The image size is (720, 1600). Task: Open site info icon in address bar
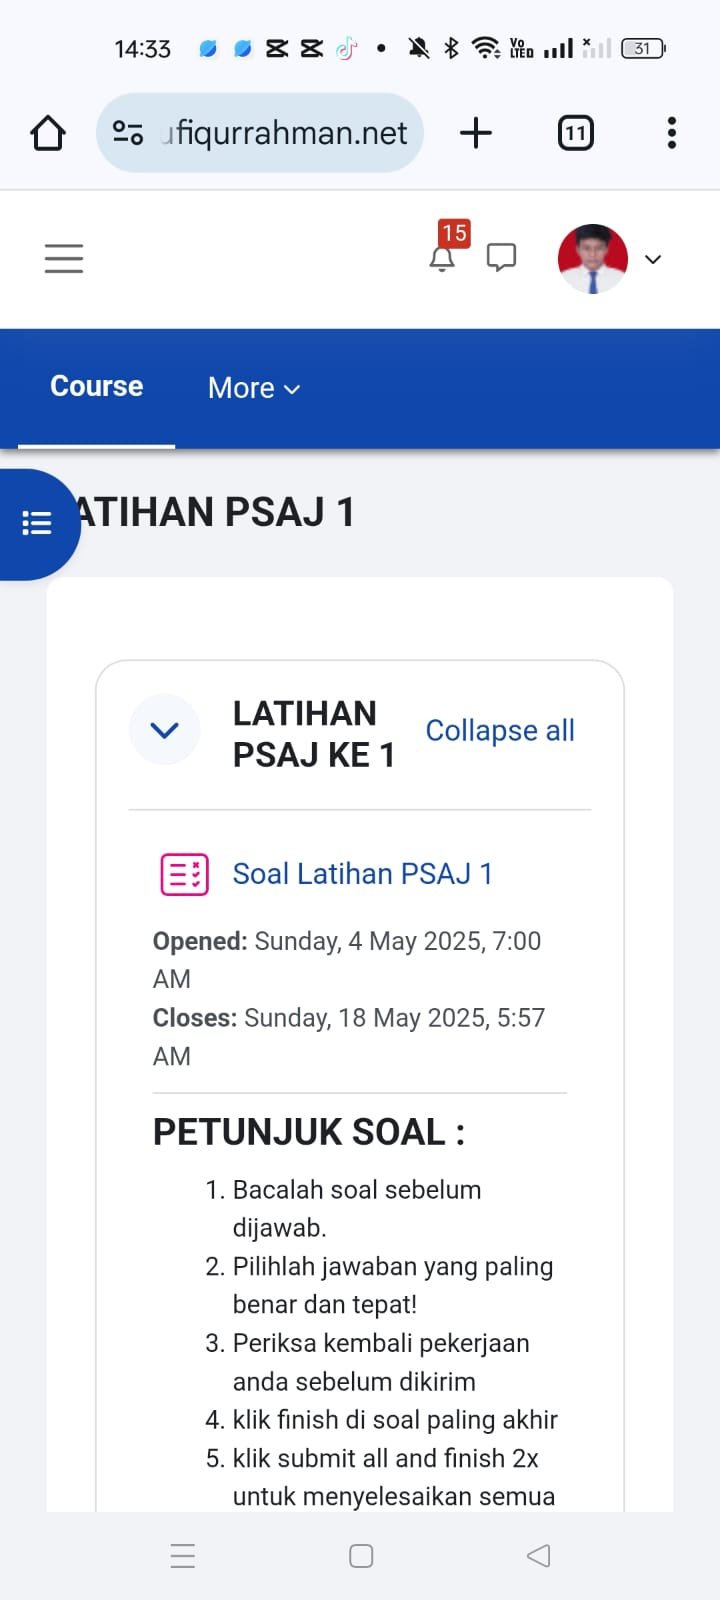tap(128, 133)
